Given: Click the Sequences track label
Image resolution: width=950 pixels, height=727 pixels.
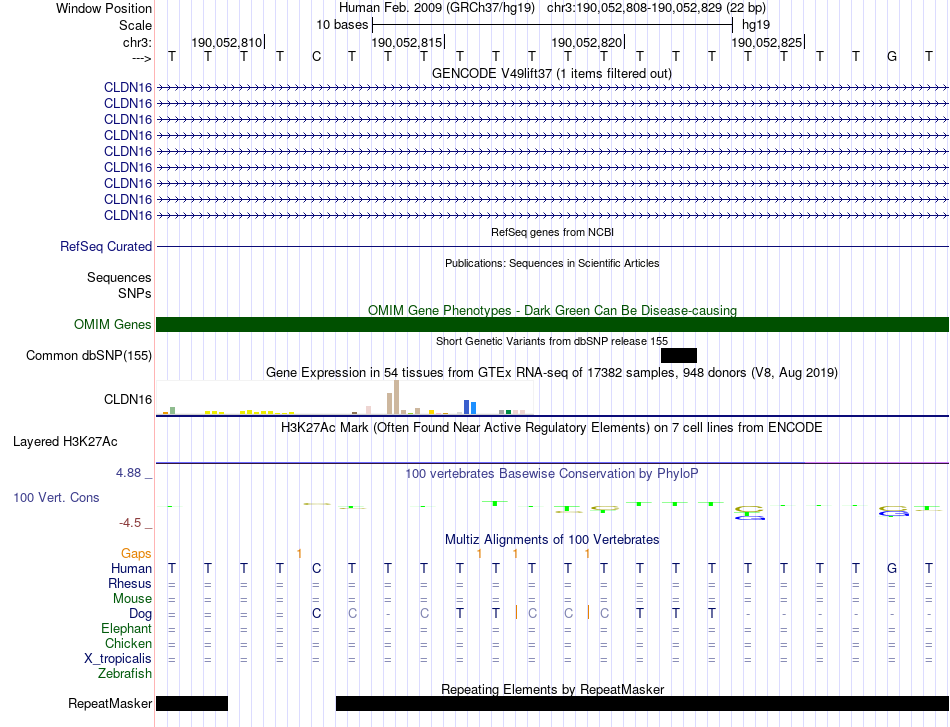Looking at the screenshot, I should tap(119, 277).
